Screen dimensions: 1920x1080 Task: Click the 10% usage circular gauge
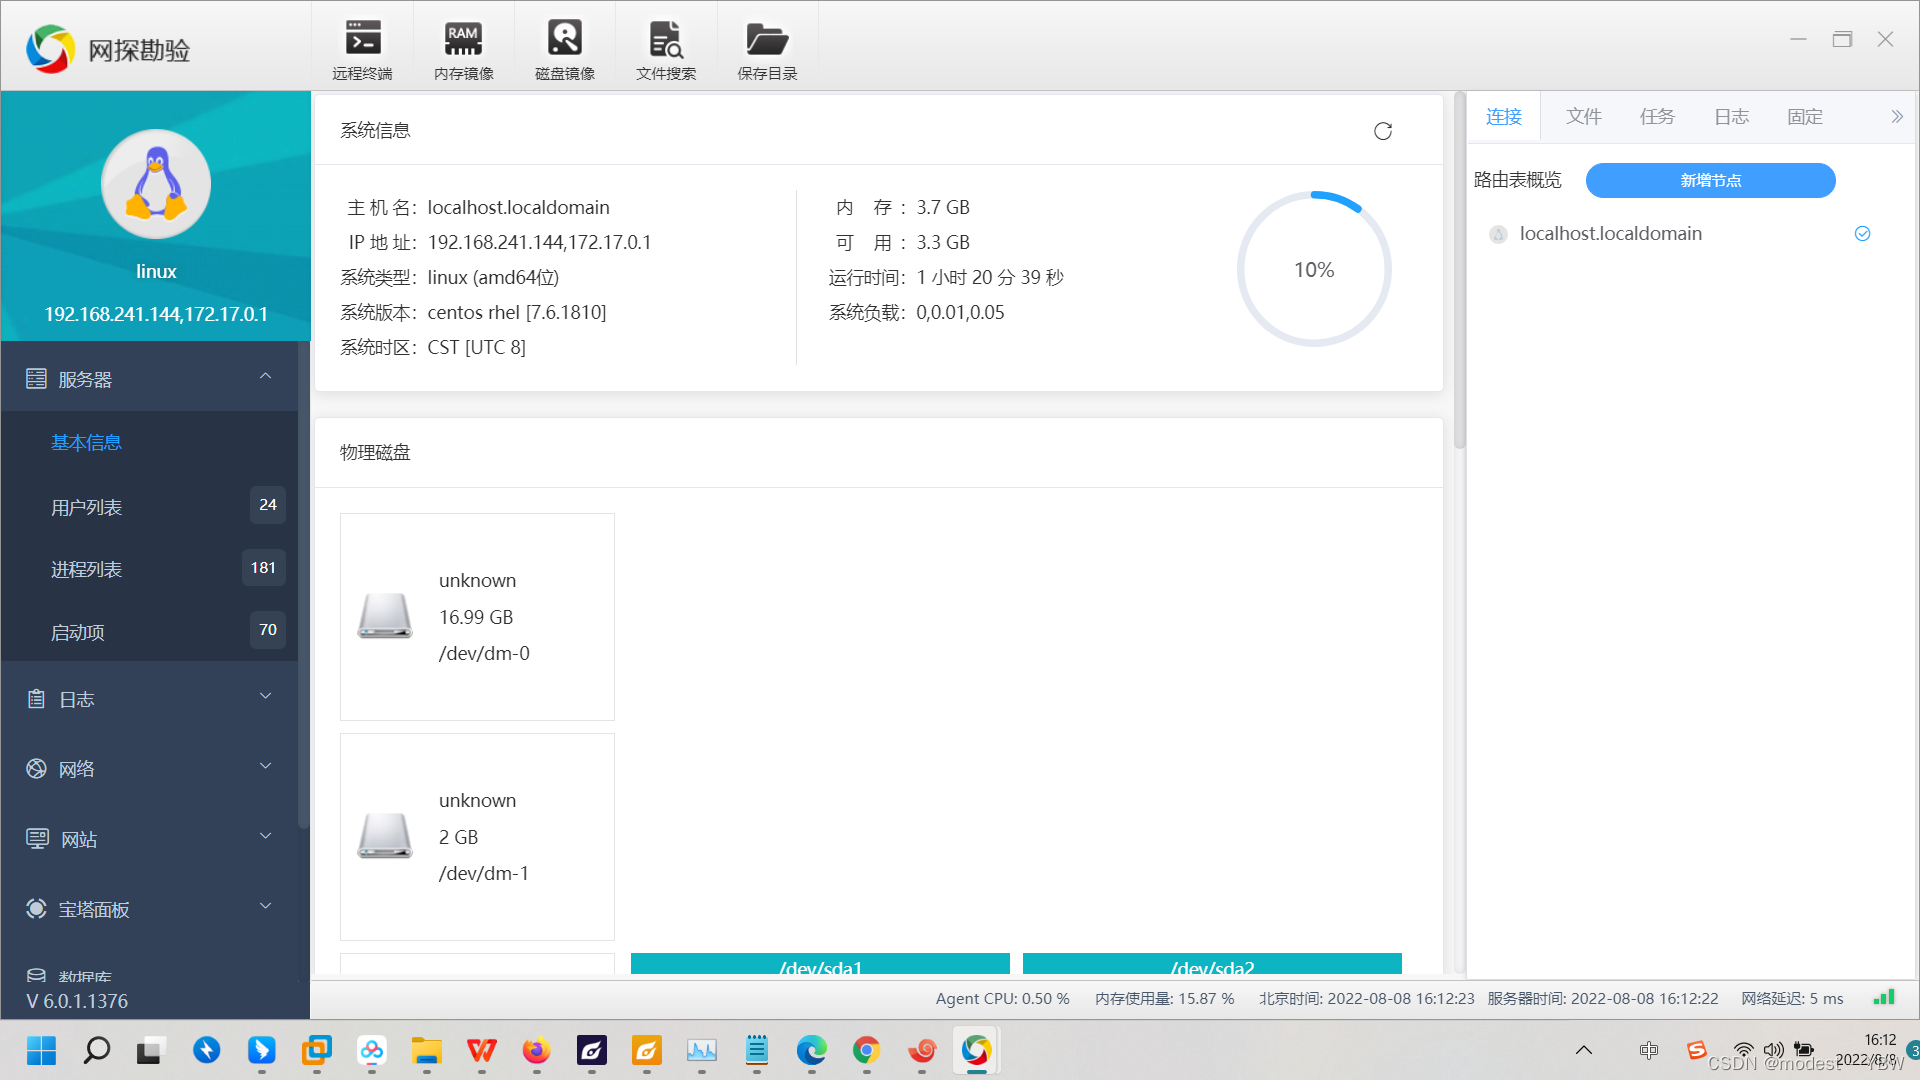coord(1314,270)
